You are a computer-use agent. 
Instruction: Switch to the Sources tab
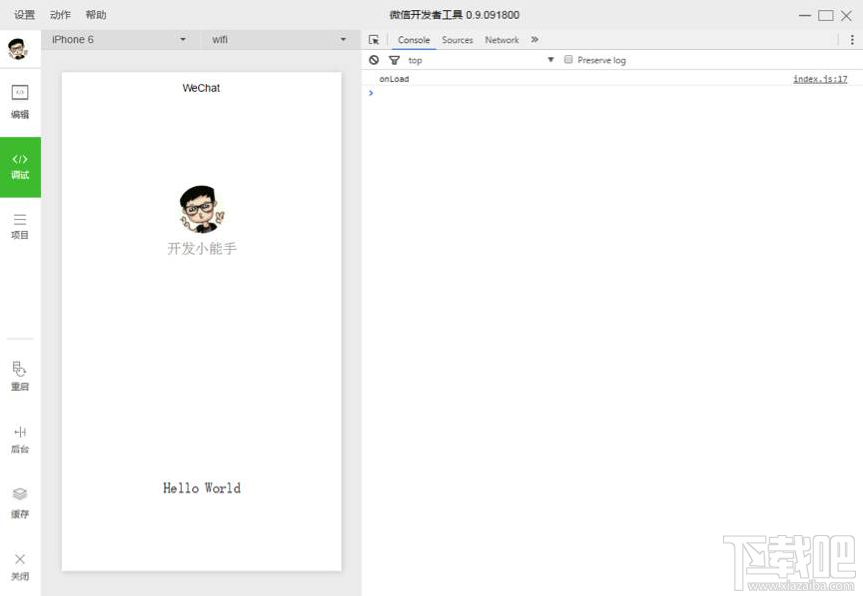pyautogui.click(x=457, y=40)
